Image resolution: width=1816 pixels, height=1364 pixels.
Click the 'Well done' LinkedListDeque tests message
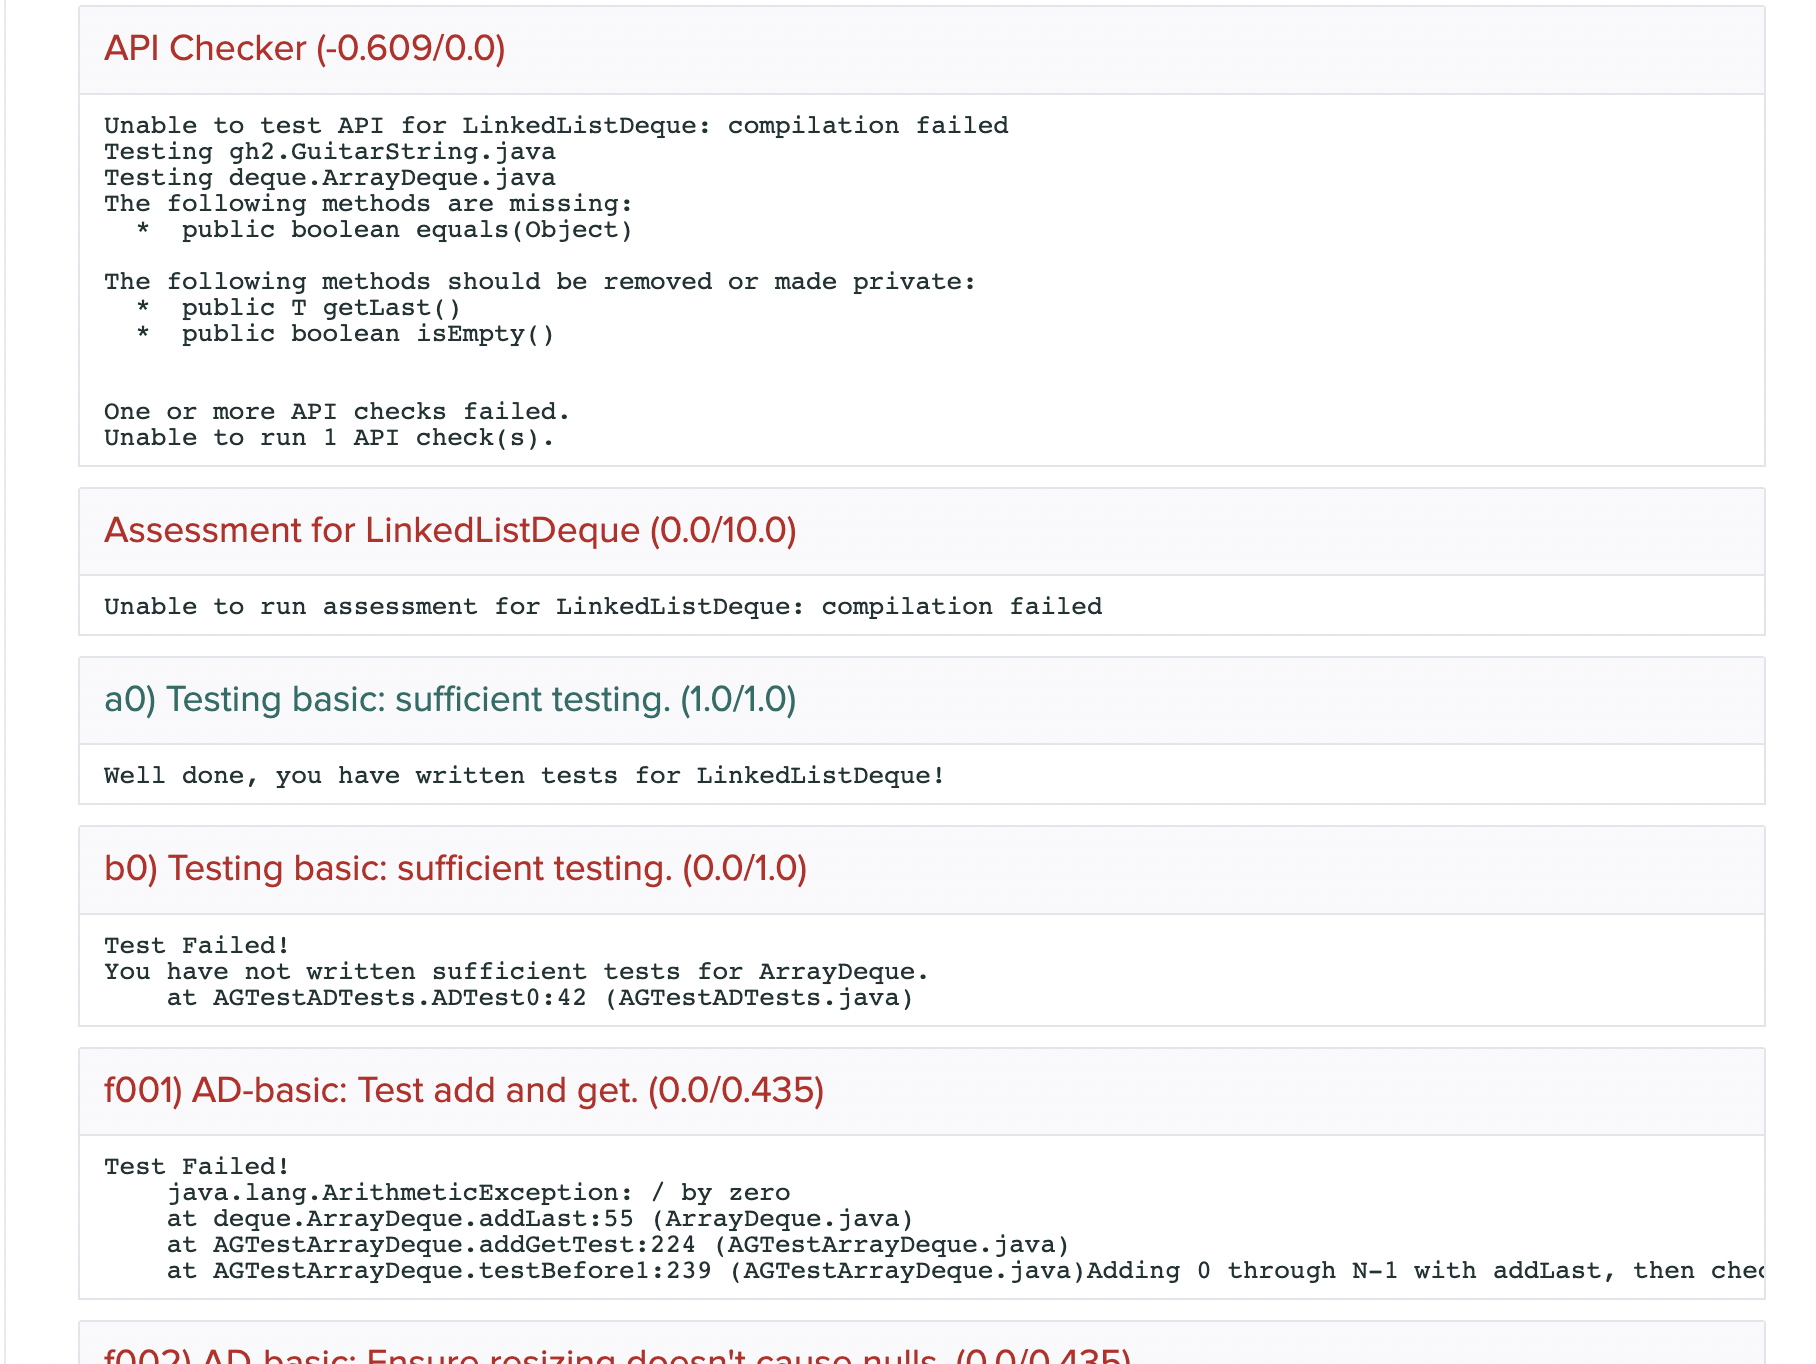pyautogui.click(x=524, y=776)
